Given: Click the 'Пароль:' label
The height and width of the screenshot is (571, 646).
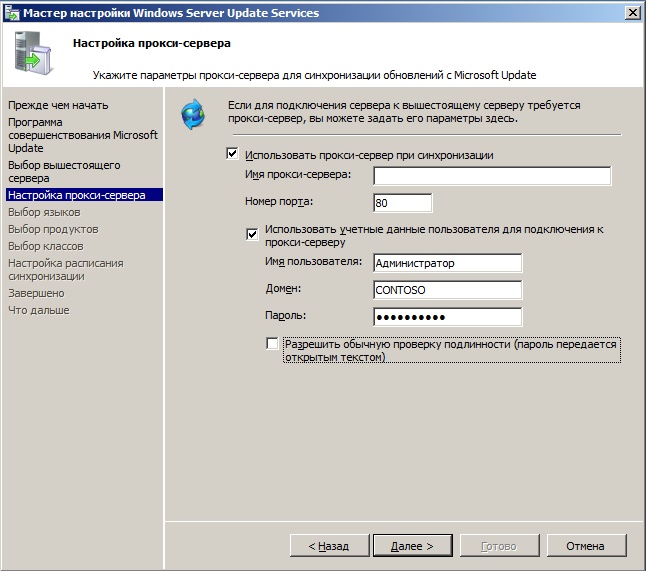Looking at the screenshot, I should [x=286, y=316].
